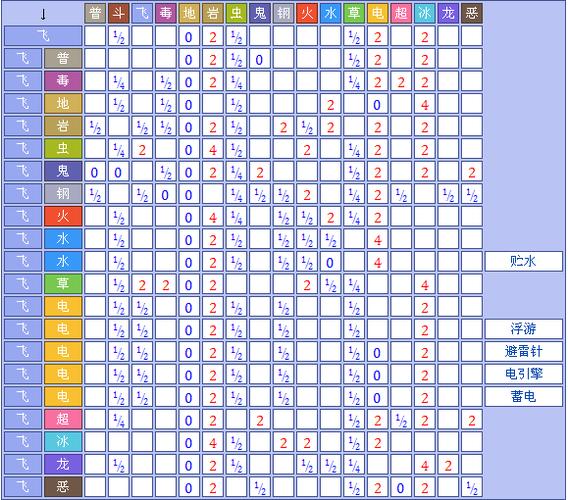Select the 毒 row type label
Image resolution: width=568 pixels, height=500 pixels.
pyautogui.click(x=63, y=81)
